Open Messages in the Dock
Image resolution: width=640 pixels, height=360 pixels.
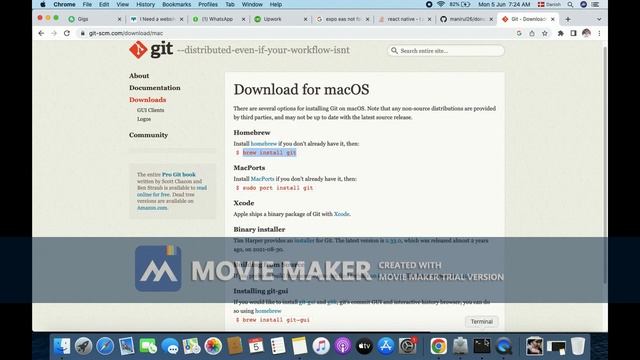pos(169,346)
